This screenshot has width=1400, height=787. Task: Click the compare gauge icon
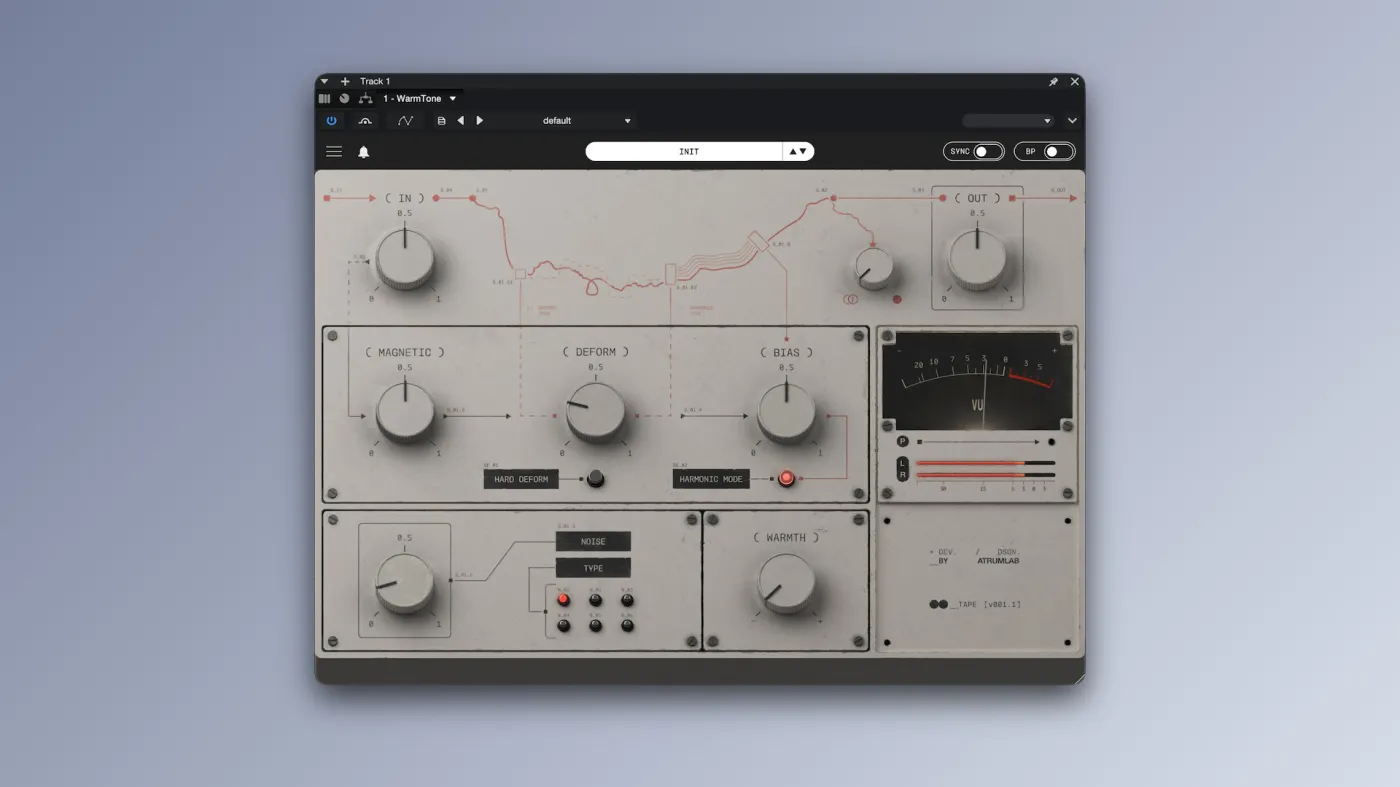[x=364, y=121]
